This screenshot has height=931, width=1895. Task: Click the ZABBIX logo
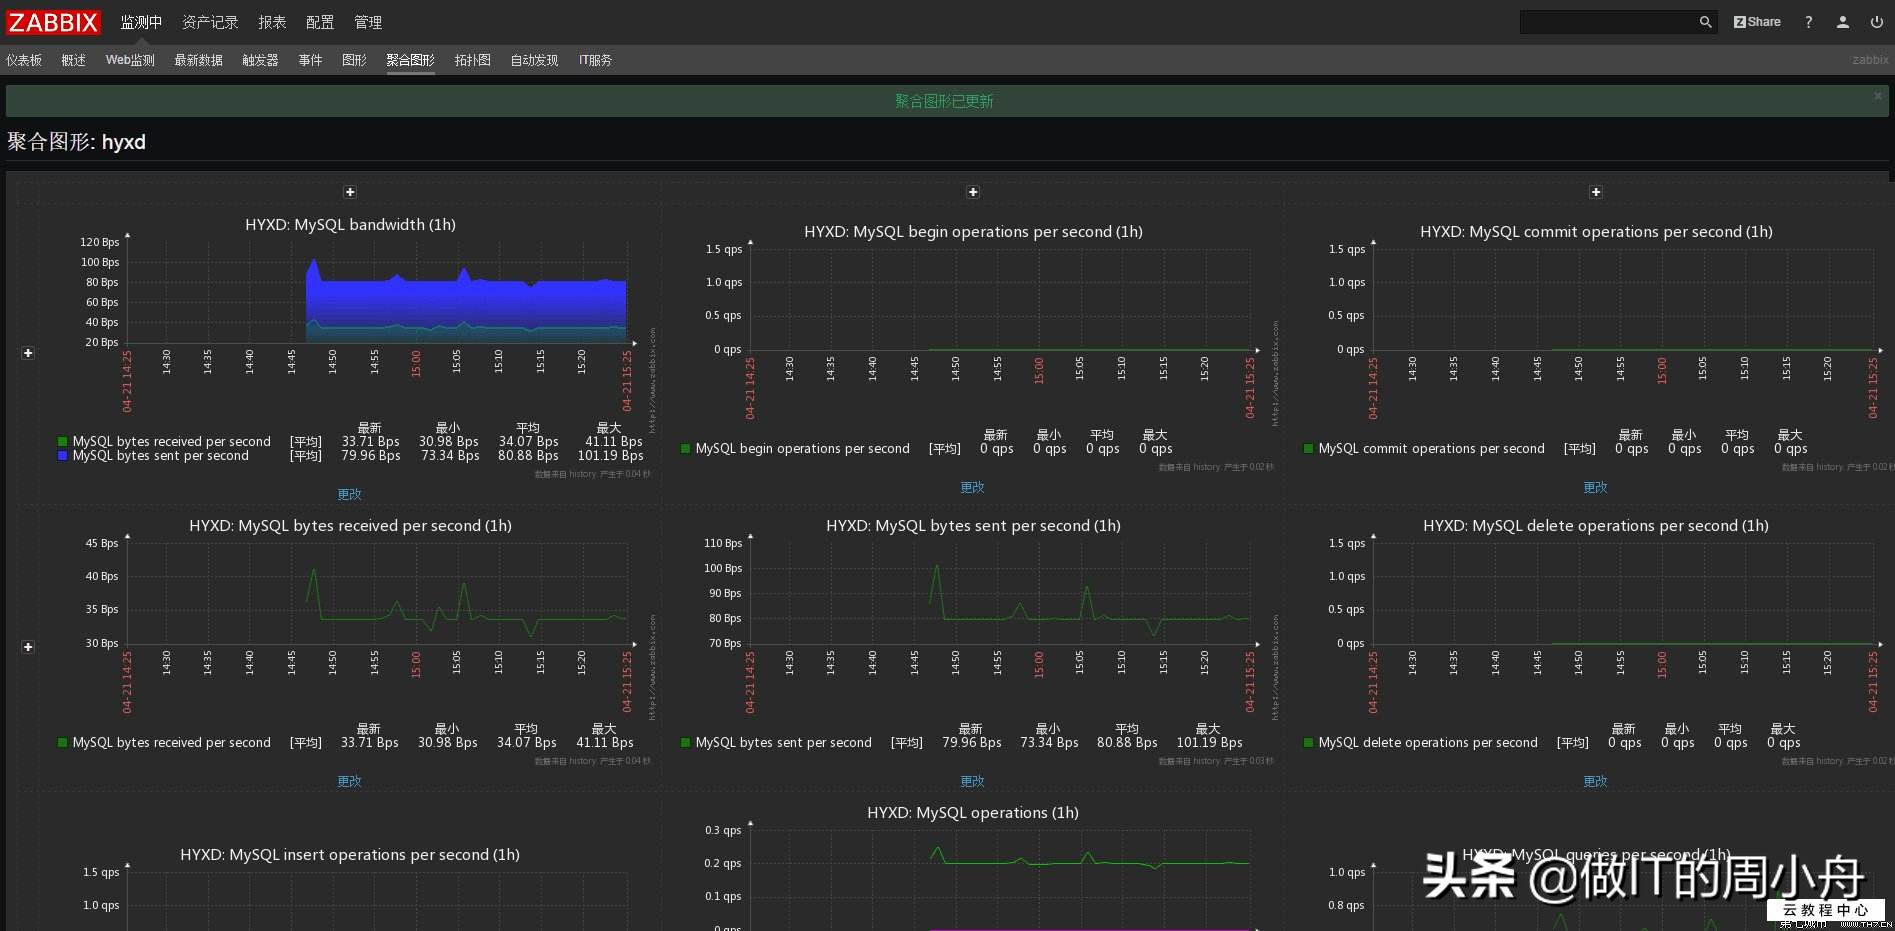click(x=54, y=22)
